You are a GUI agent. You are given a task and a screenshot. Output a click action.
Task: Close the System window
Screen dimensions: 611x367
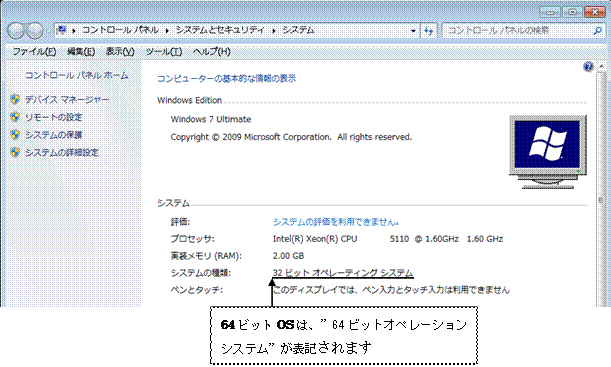(595, 12)
